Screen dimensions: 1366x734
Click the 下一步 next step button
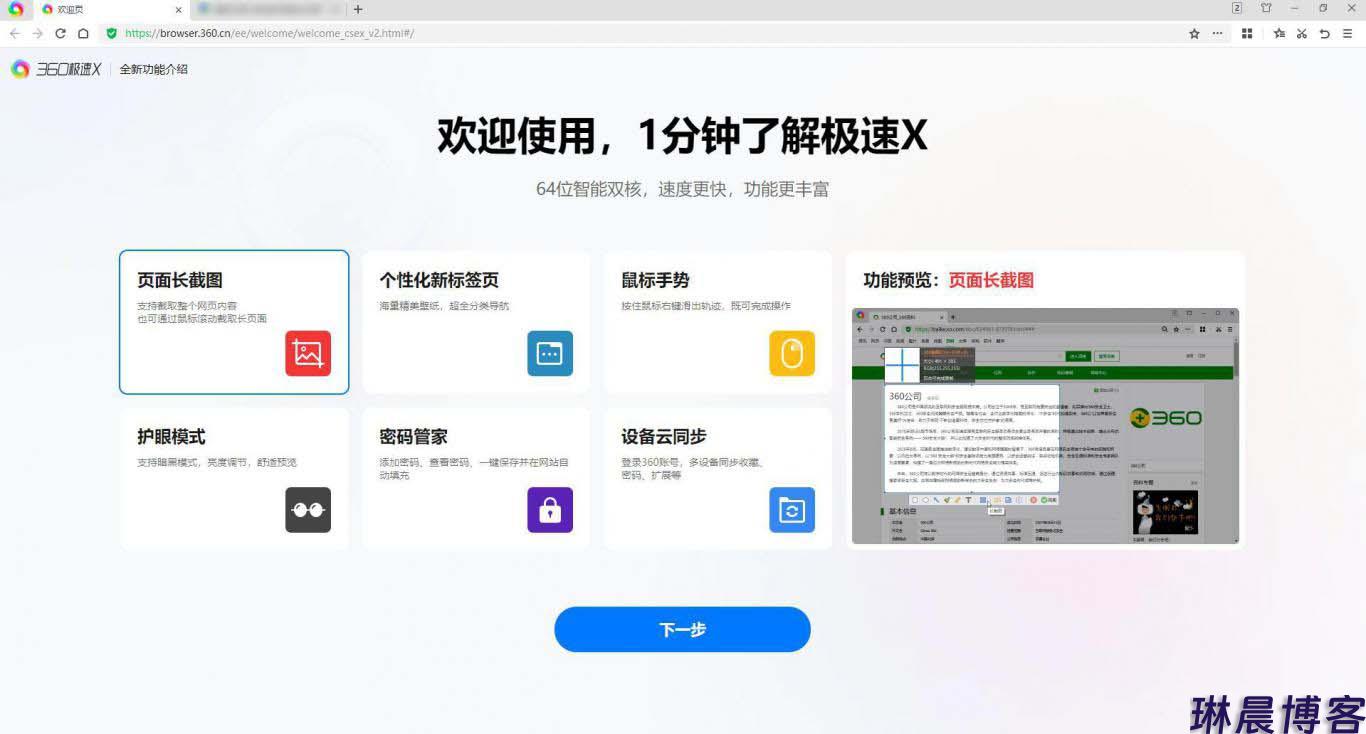(682, 629)
